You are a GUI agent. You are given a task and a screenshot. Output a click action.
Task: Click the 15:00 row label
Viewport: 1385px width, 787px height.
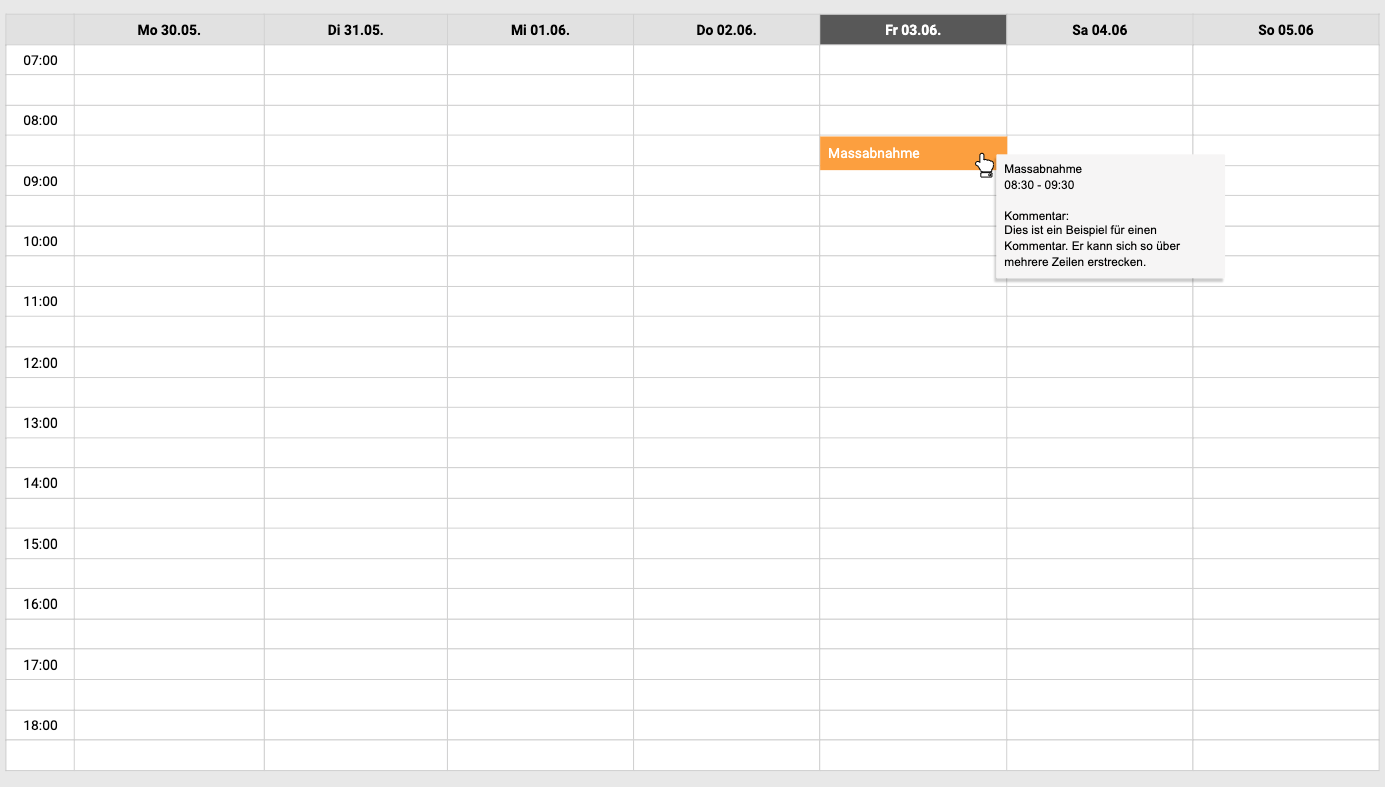pos(40,544)
